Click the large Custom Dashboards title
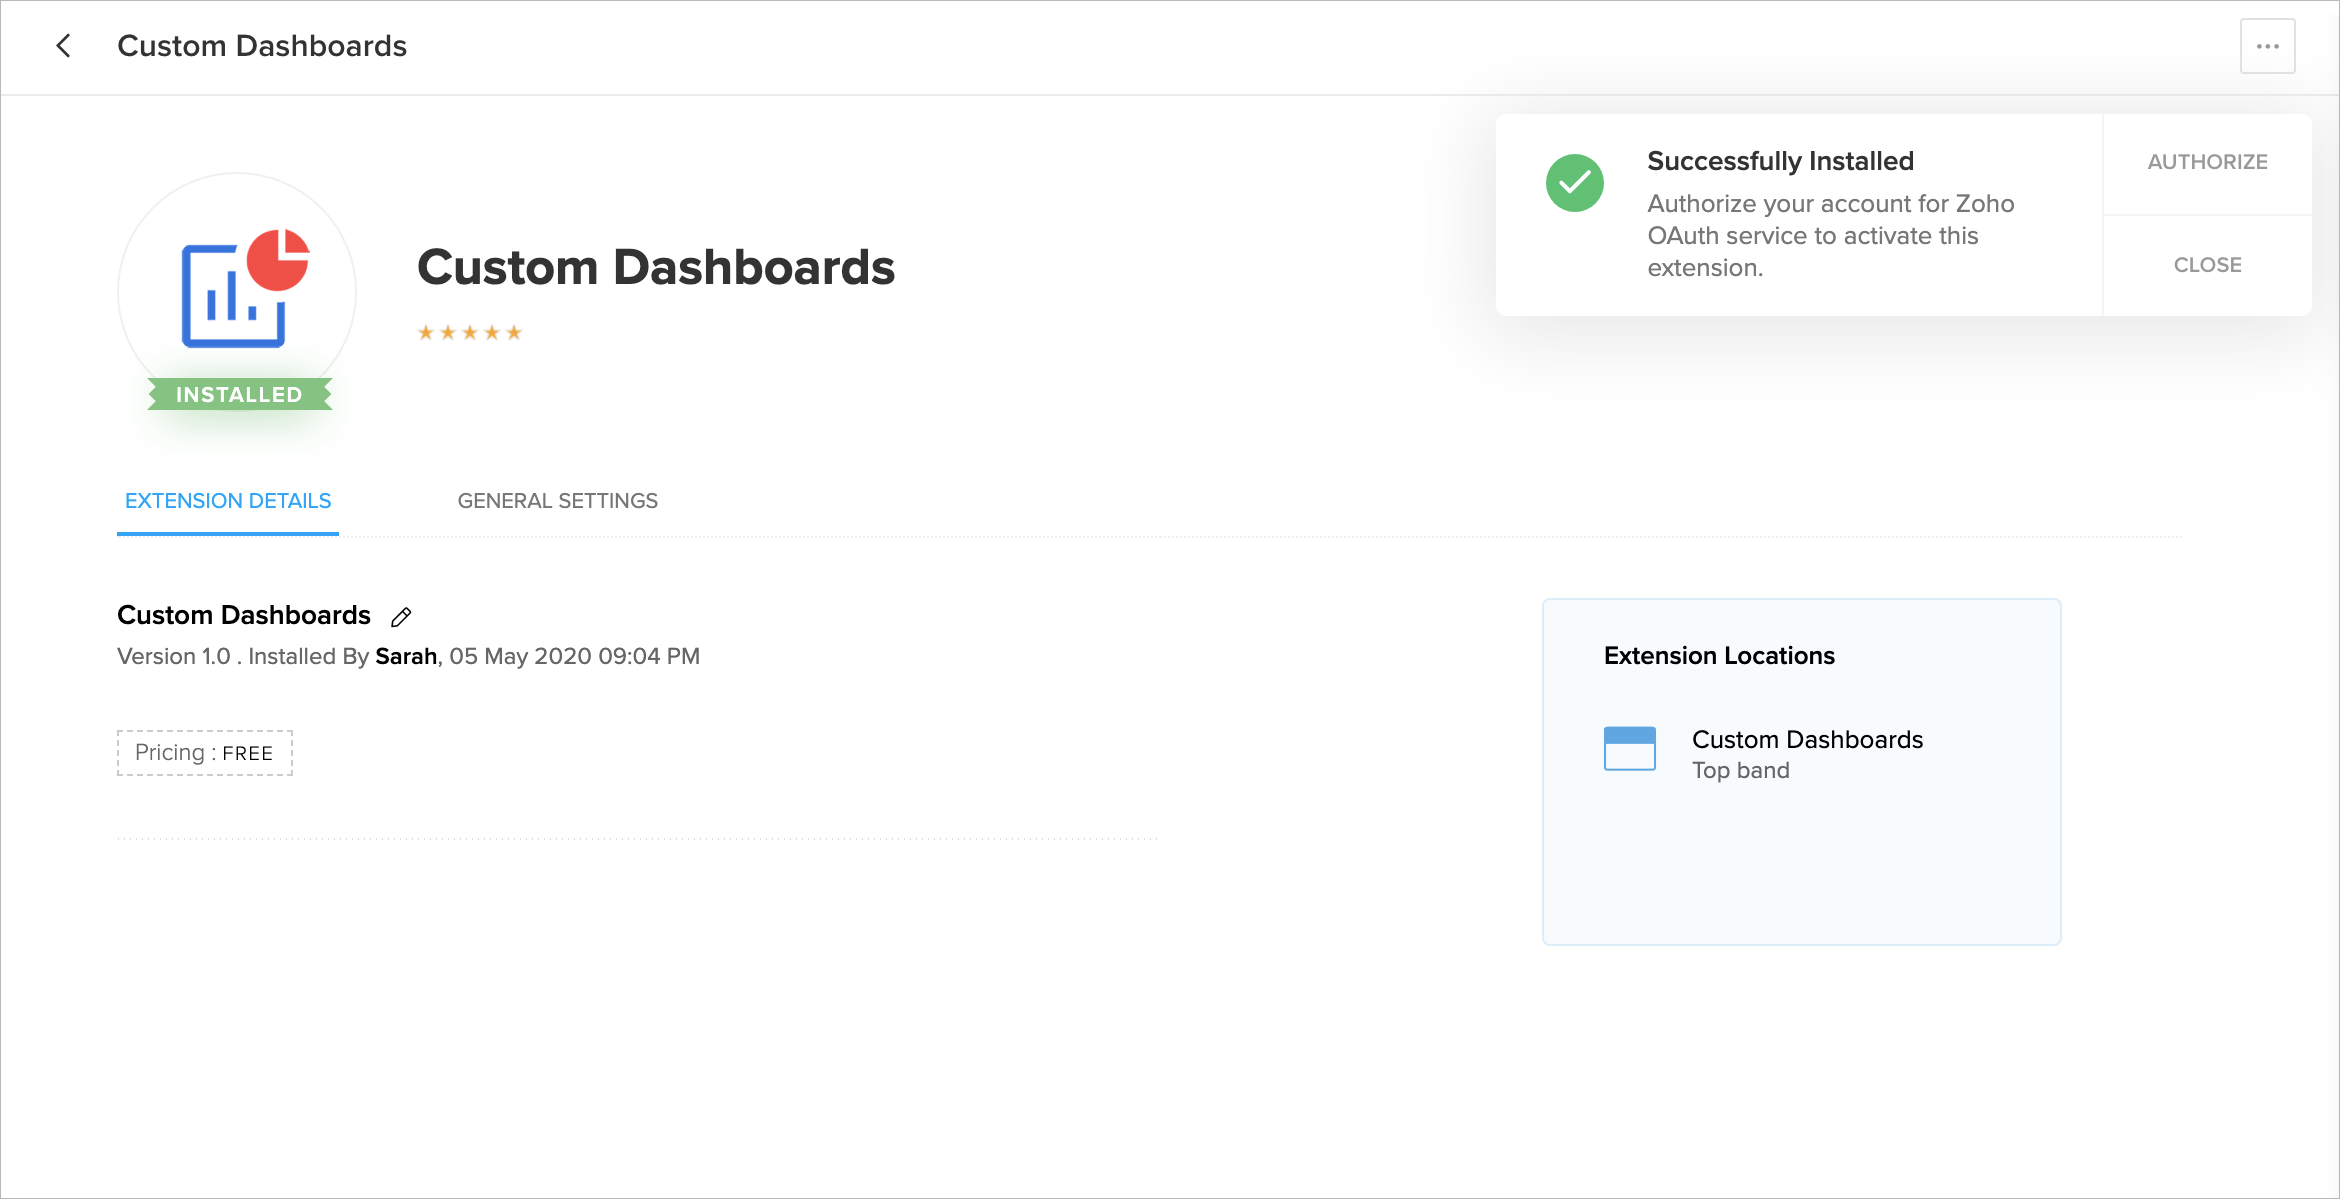The image size is (2340, 1199). 656,268
